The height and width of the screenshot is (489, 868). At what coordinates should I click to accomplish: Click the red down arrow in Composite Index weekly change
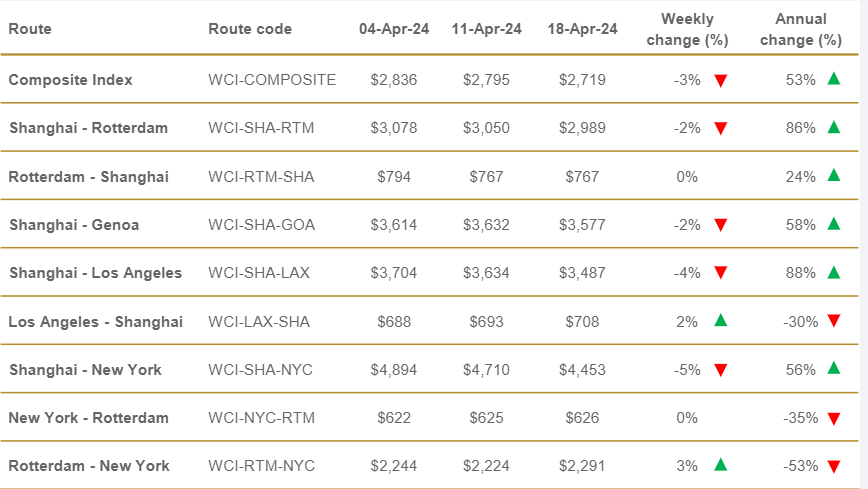pos(720,80)
